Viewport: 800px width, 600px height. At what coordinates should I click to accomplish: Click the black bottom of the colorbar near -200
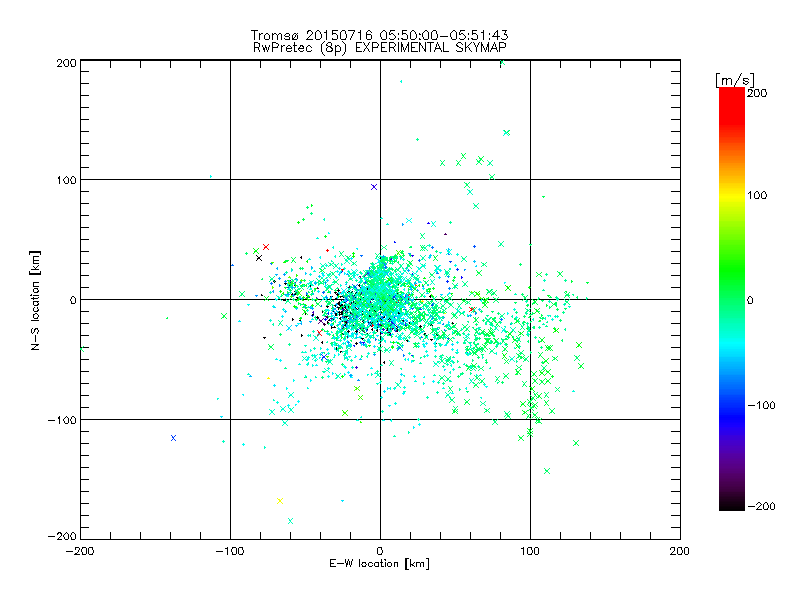pyautogui.click(x=732, y=503)
